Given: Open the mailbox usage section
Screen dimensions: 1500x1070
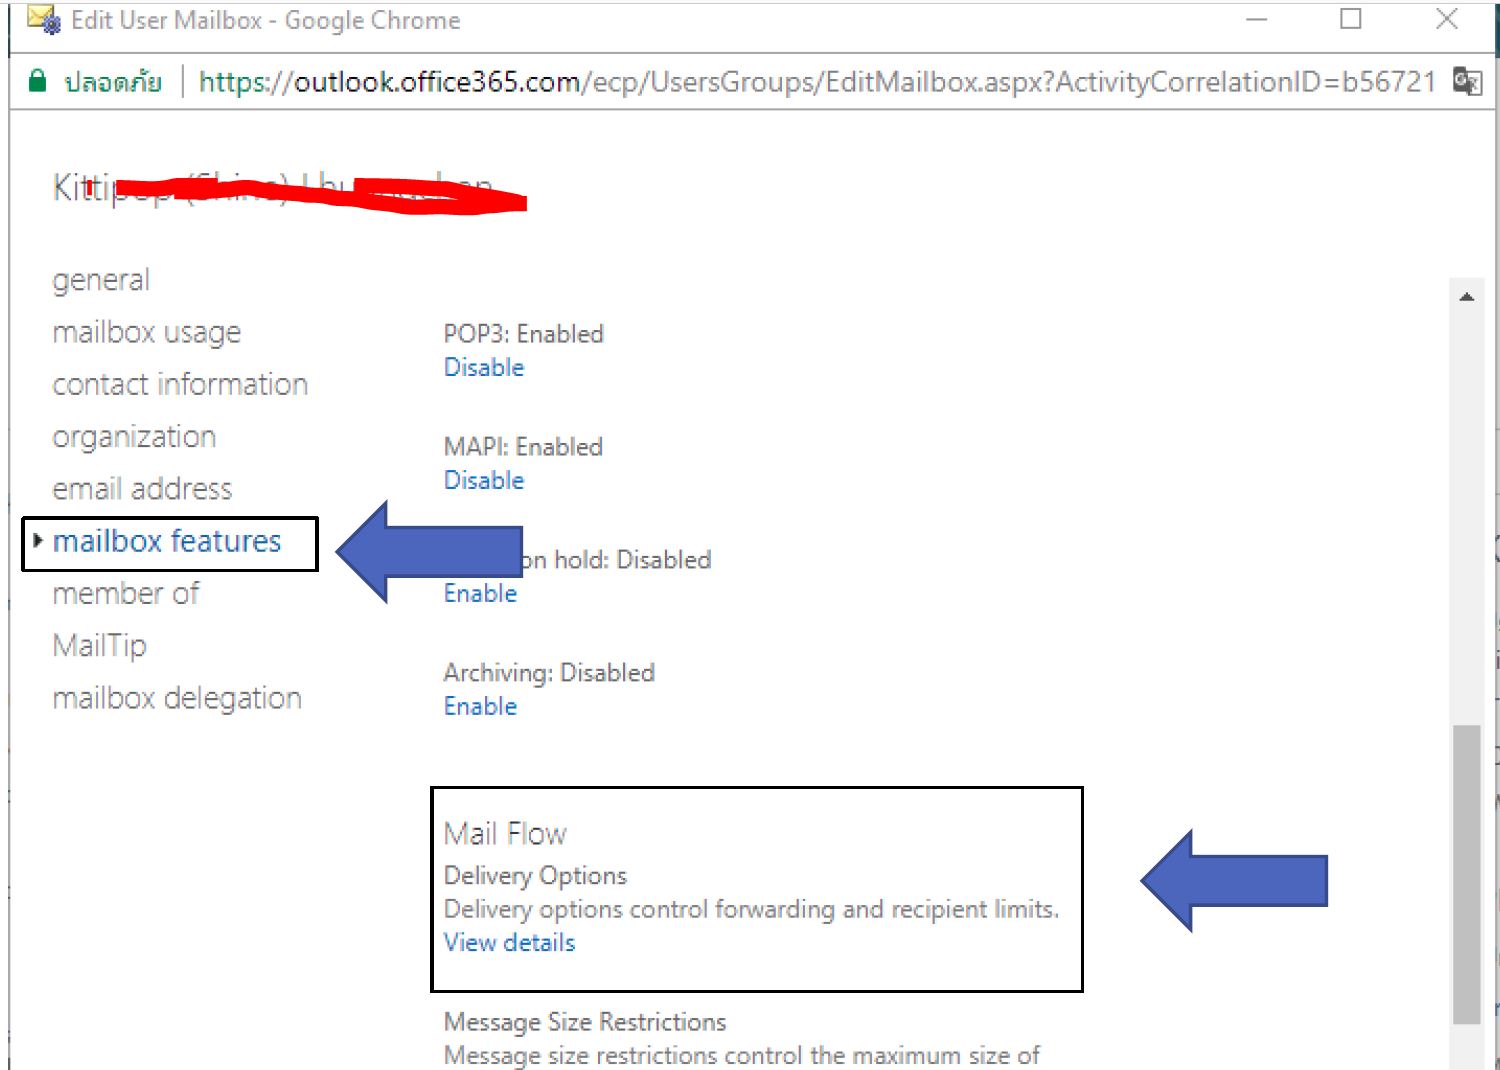Looking at the screenshot, I should tap(147, 332).
